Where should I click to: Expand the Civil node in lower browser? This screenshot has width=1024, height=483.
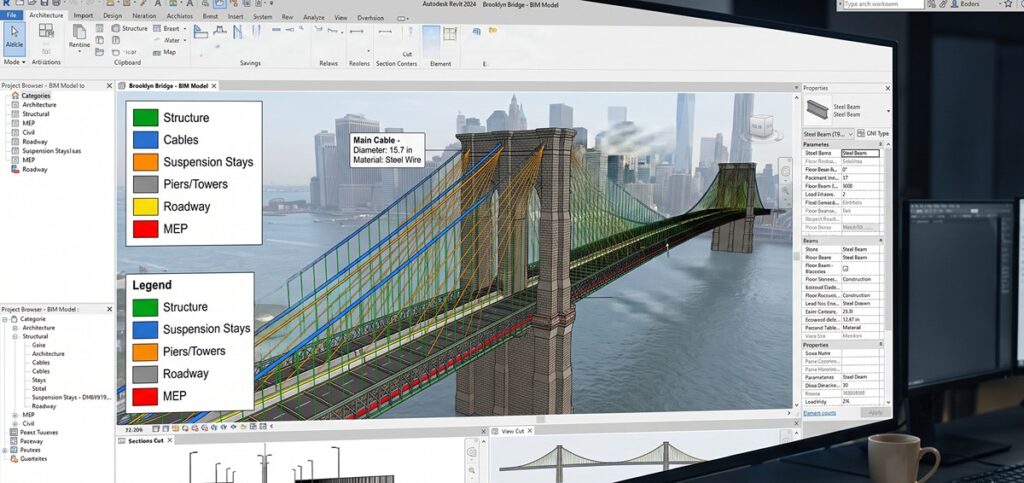click(15, 424)
